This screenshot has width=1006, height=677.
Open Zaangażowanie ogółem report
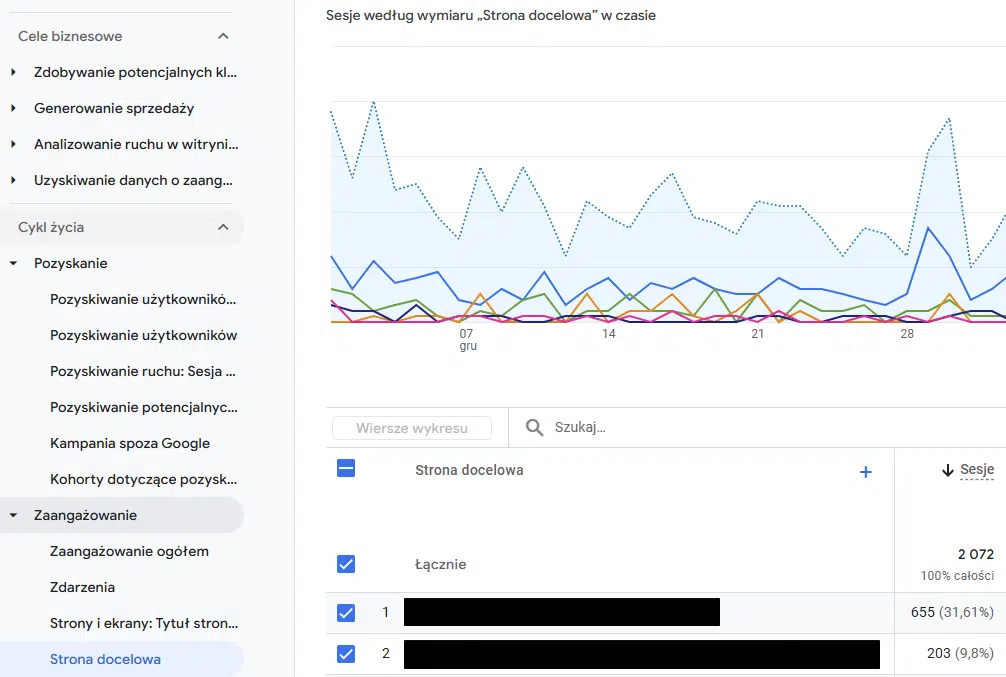point(129,551)
